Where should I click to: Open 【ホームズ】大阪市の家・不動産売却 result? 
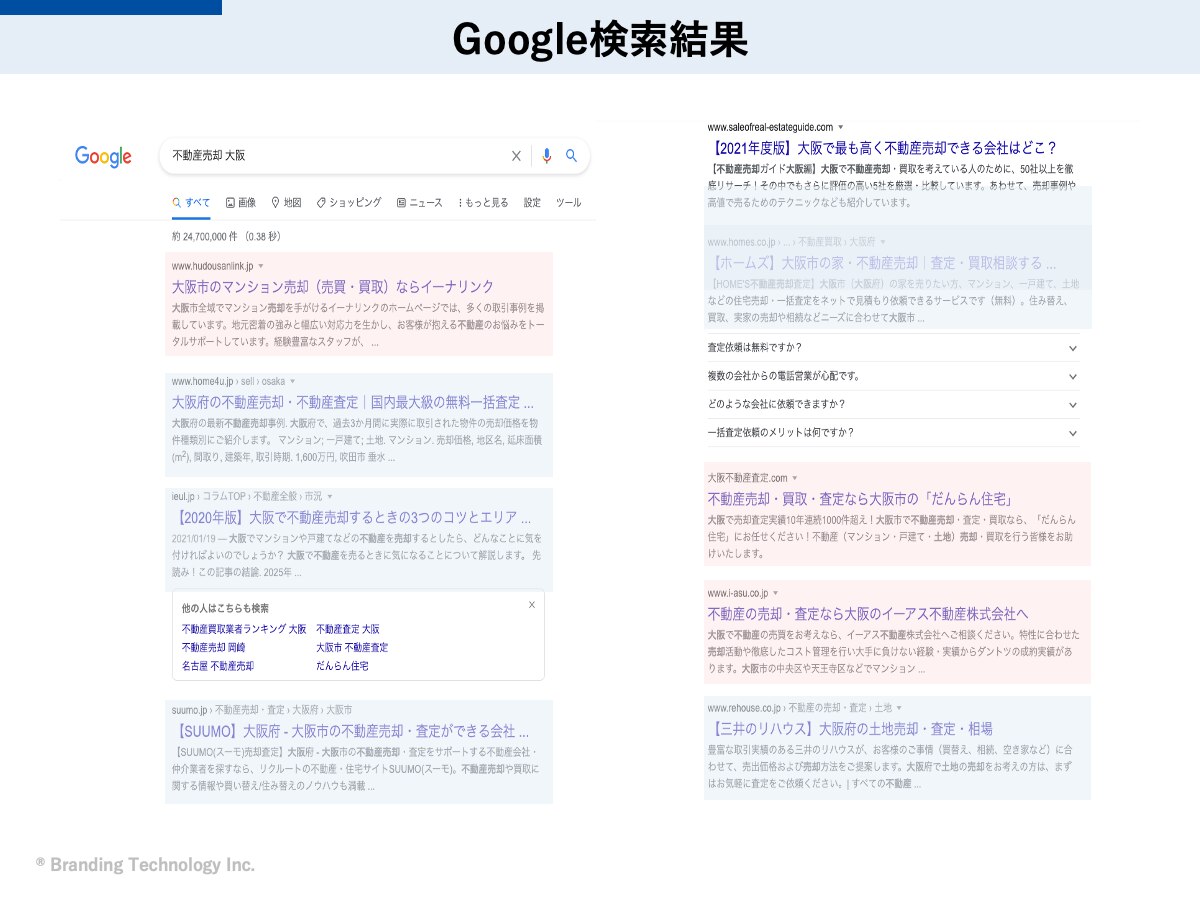[x=882, y=263]
